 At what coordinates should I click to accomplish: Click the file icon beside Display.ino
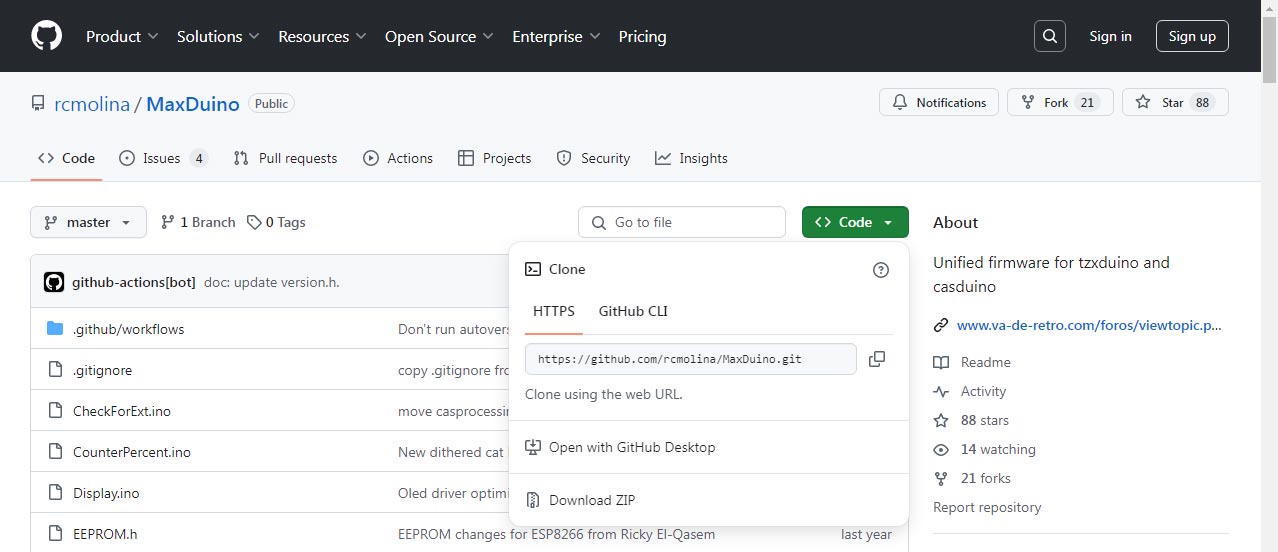tap(55, 493)
